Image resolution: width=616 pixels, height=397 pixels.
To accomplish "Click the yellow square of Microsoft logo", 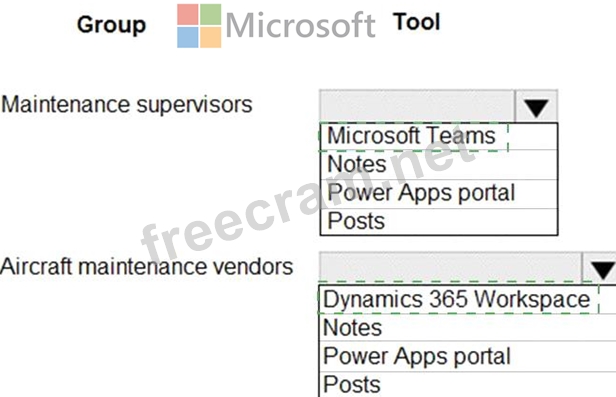I will point(211,37).
